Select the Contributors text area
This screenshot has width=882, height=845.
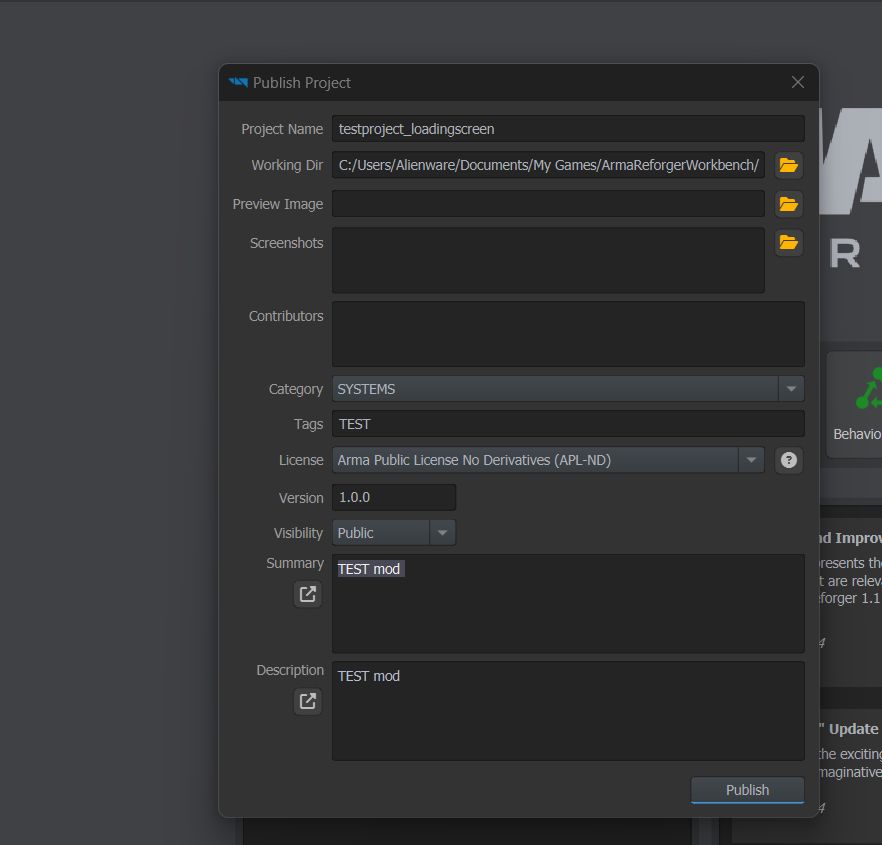click(567, 334)
